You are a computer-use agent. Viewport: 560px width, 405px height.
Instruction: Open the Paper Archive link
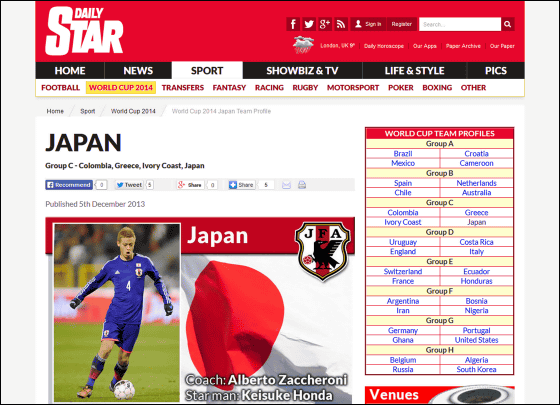tap(463, 46)
